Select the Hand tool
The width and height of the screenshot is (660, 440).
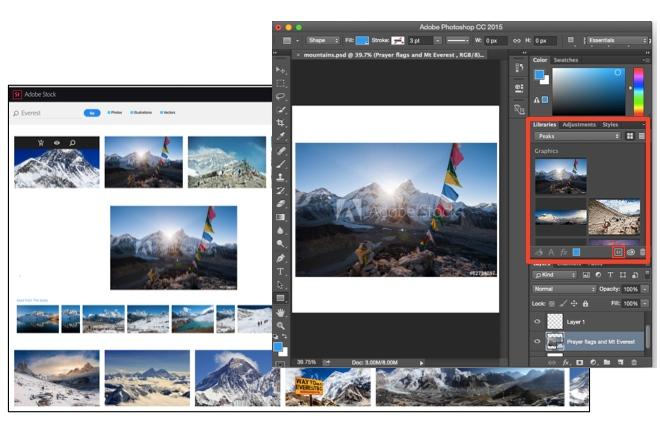pos(280,312)
